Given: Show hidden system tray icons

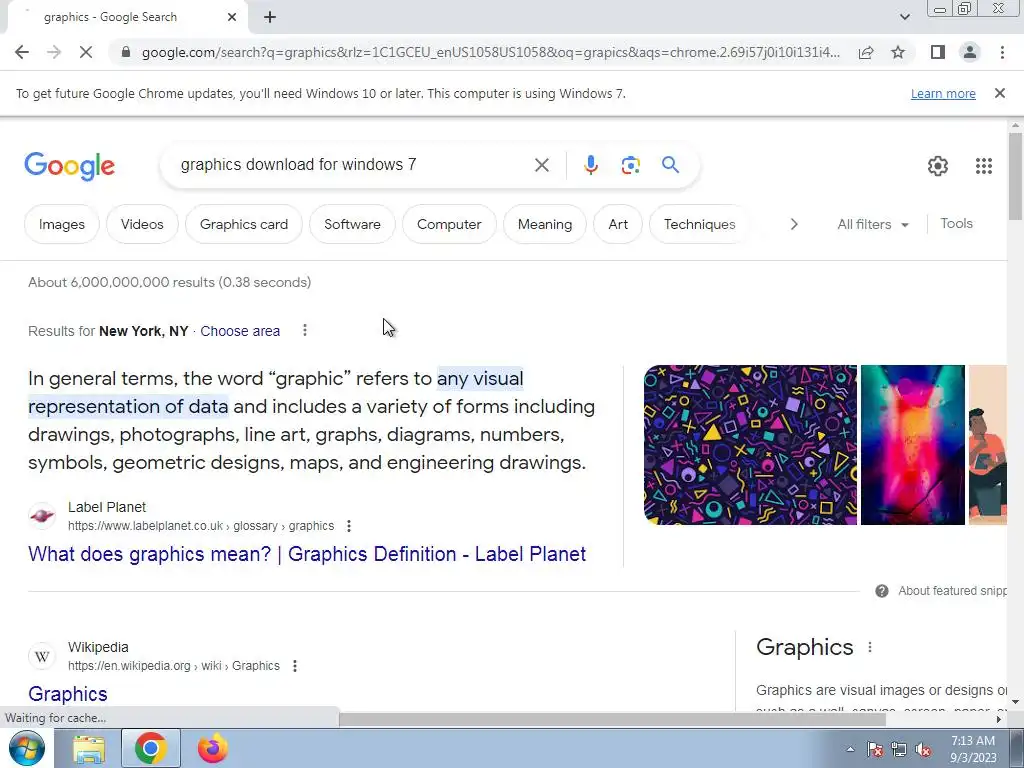Looking at the screenshot, I should click(850, 749).
